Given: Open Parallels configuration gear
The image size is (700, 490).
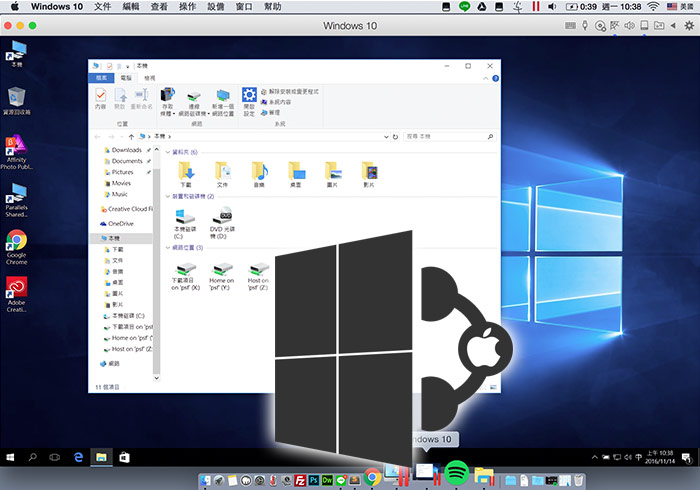Looking at the screenshot, I should (x=689, y=26).
